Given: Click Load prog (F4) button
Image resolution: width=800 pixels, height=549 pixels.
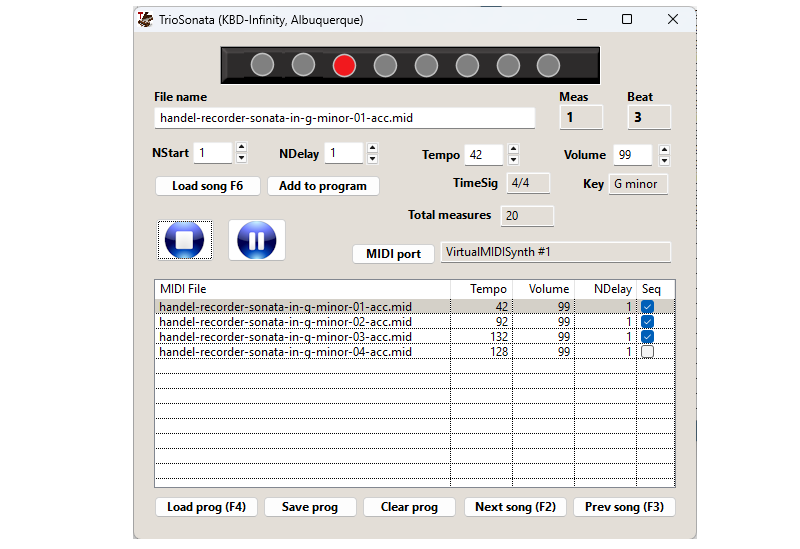Looking at the screenshot, I should pos(206,507).
